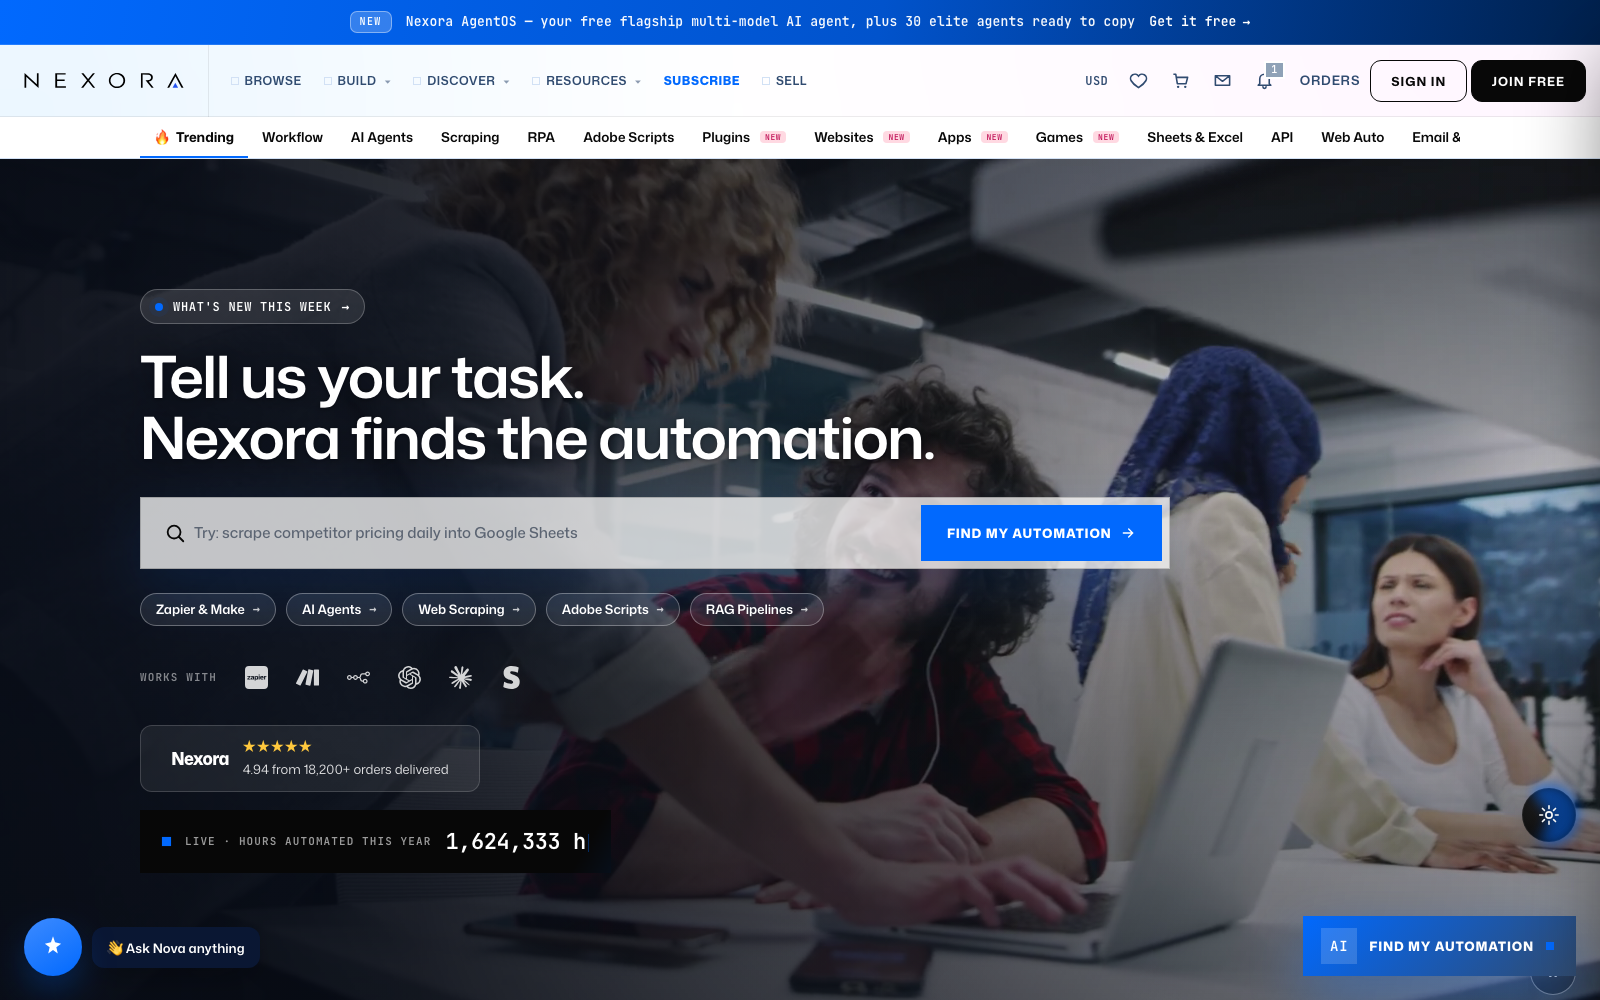This screenshot has width=1600, height=1000.
Task: Toggle the light/dark theme sun button
Action: tap(1549, 815)
